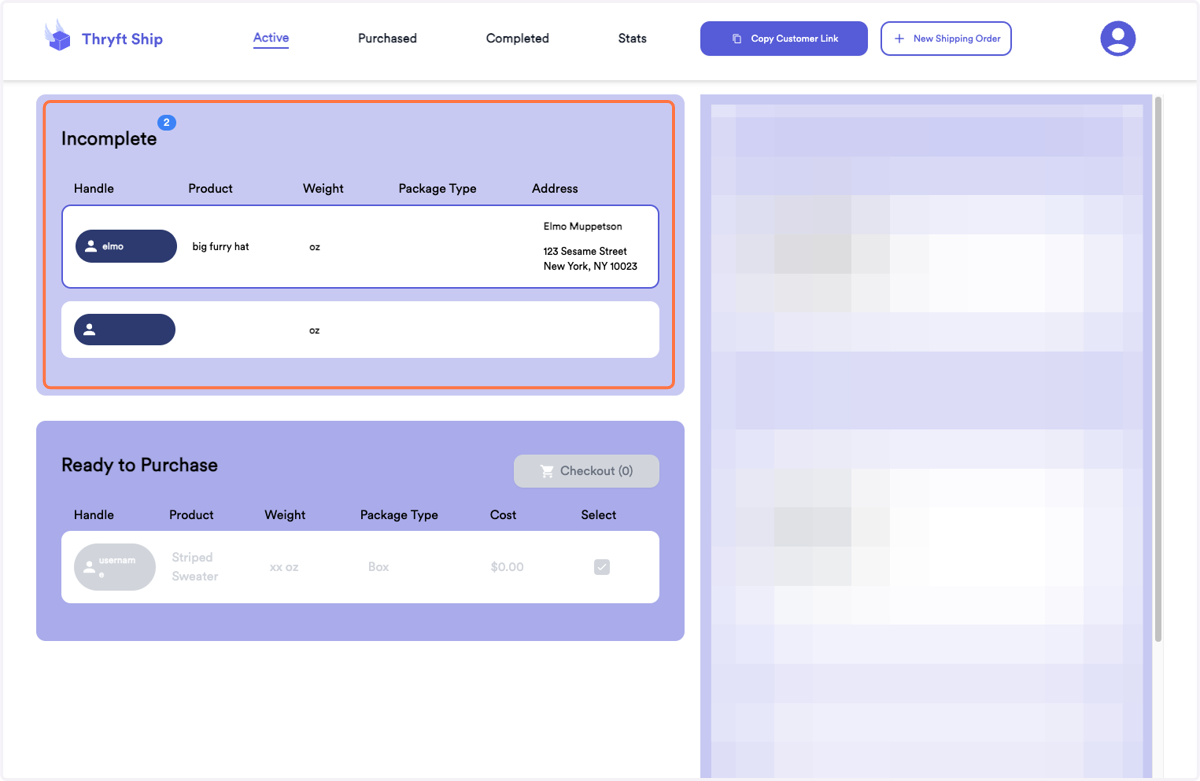1200x781 pixels.
Task: Open the Purchased tab
Action: [x=387, y=38]
